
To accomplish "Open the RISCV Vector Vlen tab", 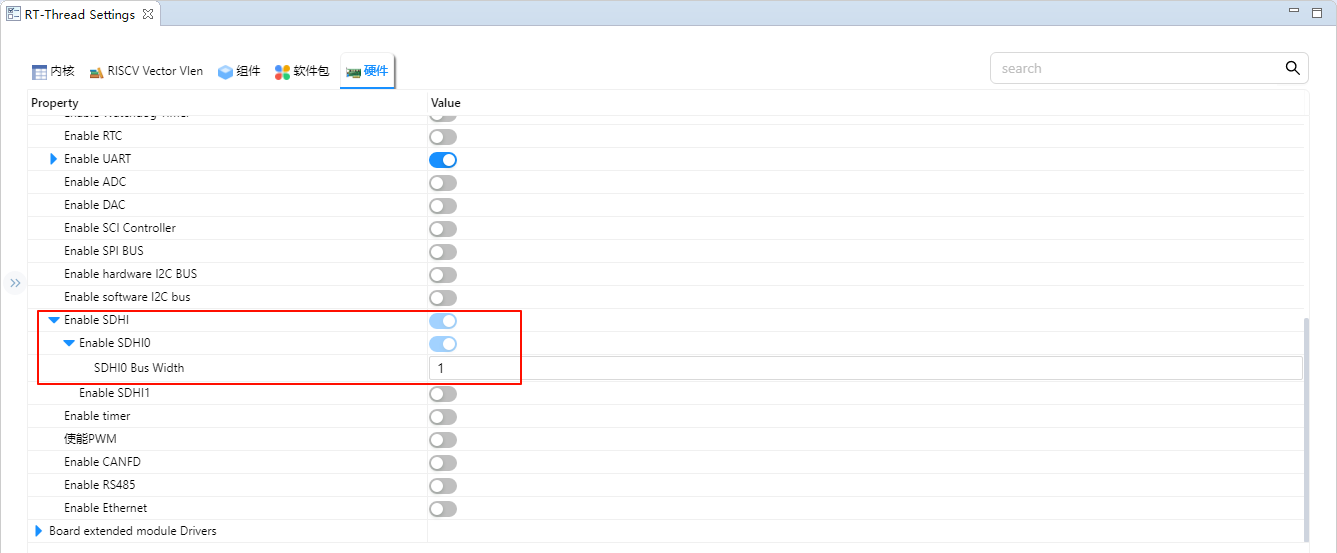I will [x=156, y=71].
